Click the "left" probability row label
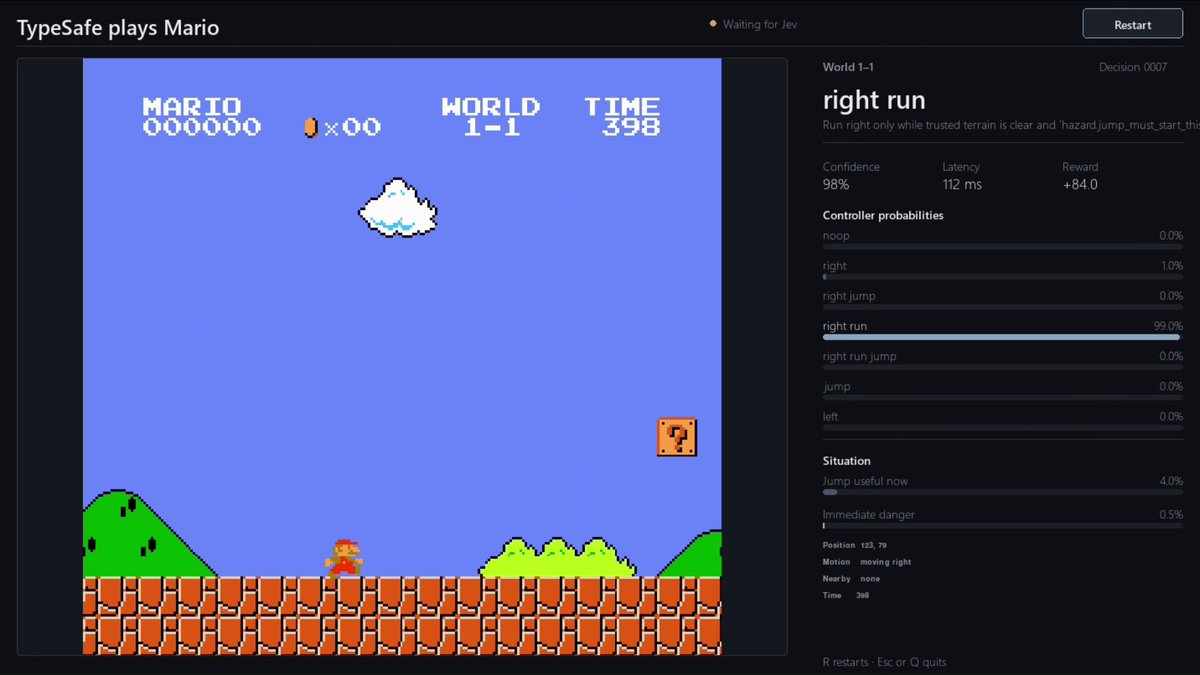This screenshot has height=675, width=1200. (831, 416)
